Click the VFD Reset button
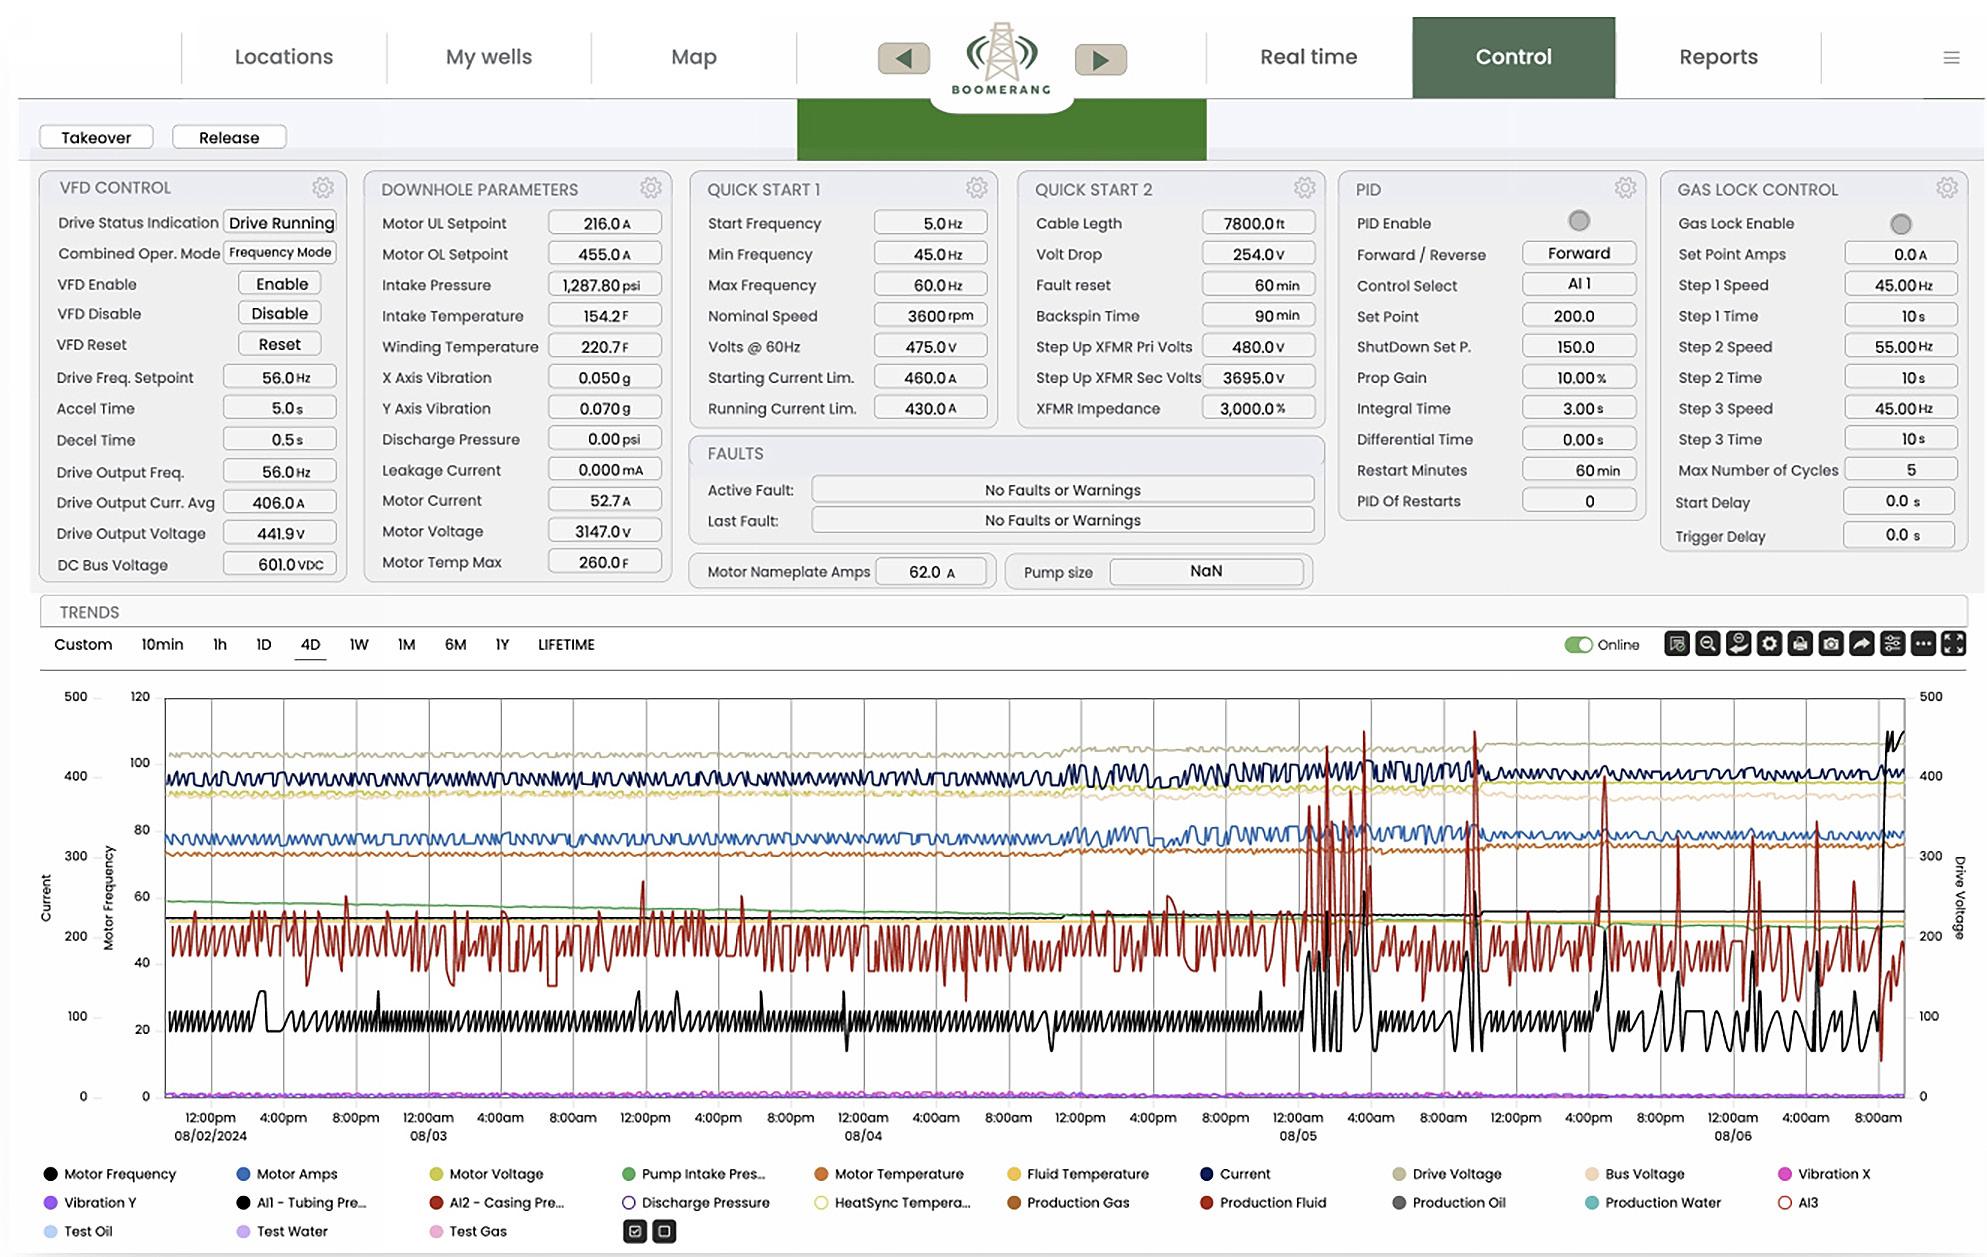The image size is (1987, 1257). coord(279,344)
